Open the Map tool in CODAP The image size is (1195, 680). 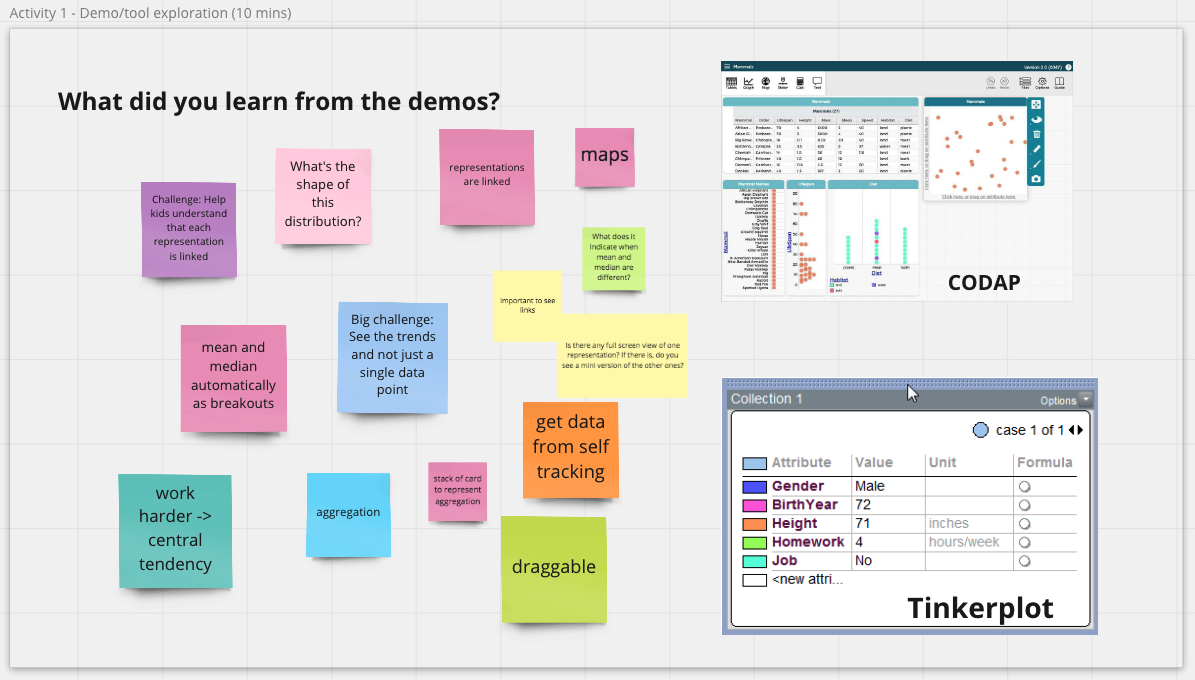765,84
